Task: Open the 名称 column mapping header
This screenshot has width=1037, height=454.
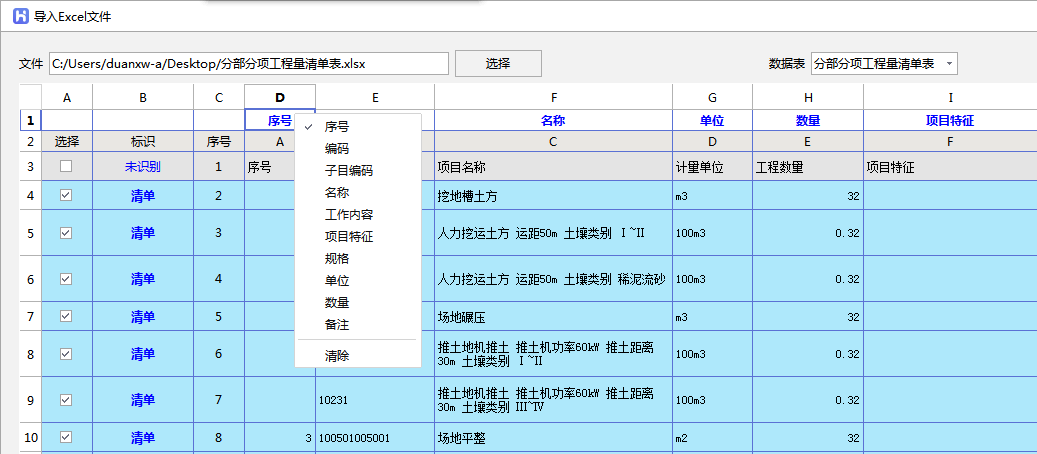Action: pos(553,120)
